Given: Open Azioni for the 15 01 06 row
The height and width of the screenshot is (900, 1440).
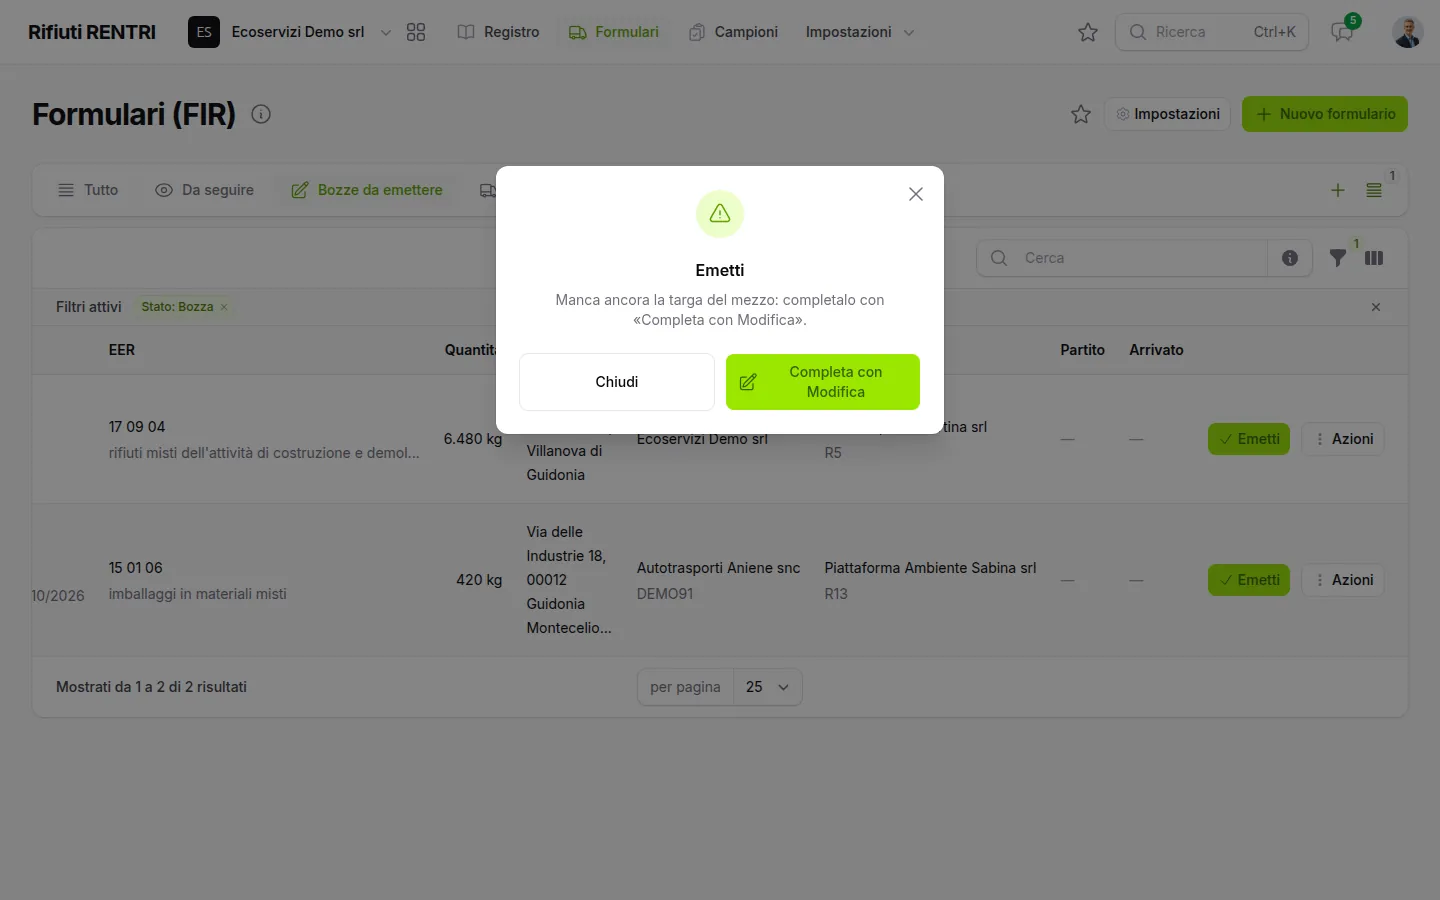Looking at the screenshot, I should click(1343, 580).
